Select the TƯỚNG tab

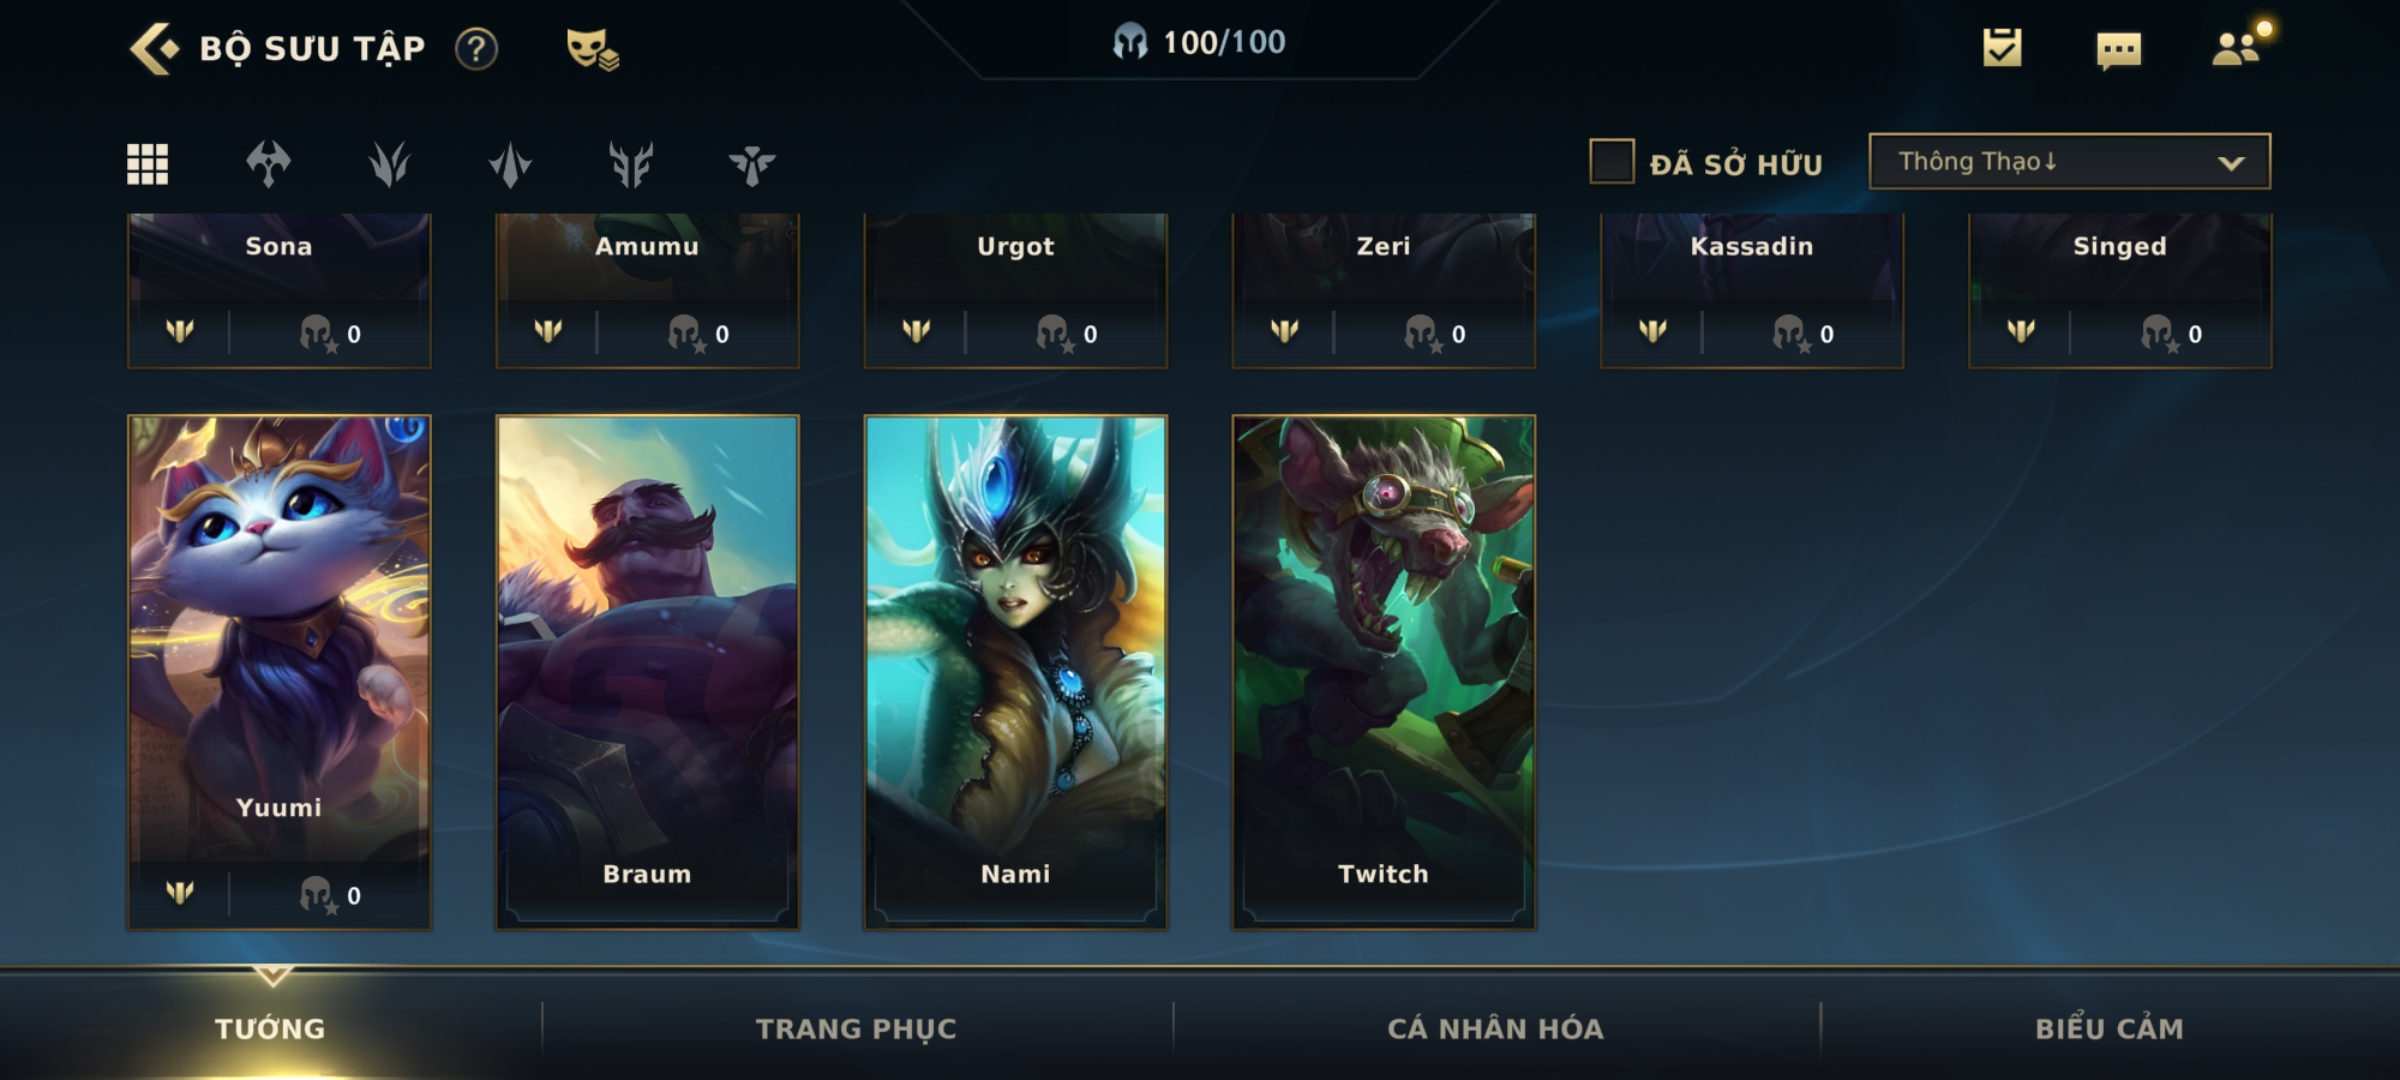click(x=270, y=1029)
